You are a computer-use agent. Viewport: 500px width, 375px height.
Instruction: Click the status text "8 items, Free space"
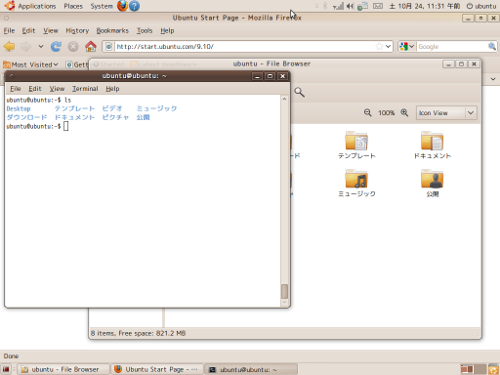[138, 333]
